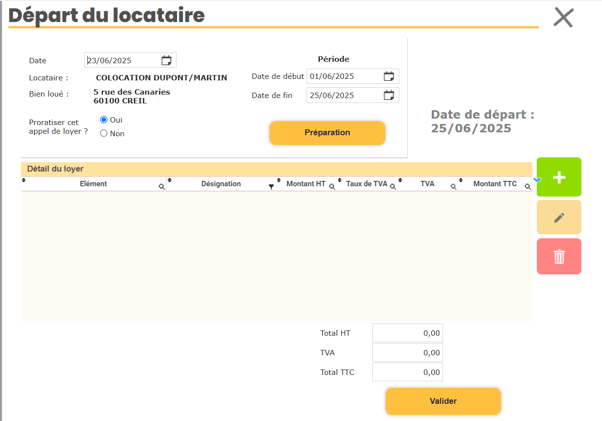Click the Préparation button
The image size is (602, 421).
pyautogui.click(x=327, y=133)
